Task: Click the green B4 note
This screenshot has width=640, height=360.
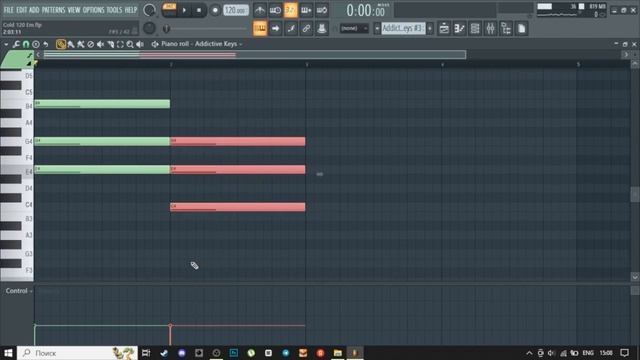Action: (102, 104)
